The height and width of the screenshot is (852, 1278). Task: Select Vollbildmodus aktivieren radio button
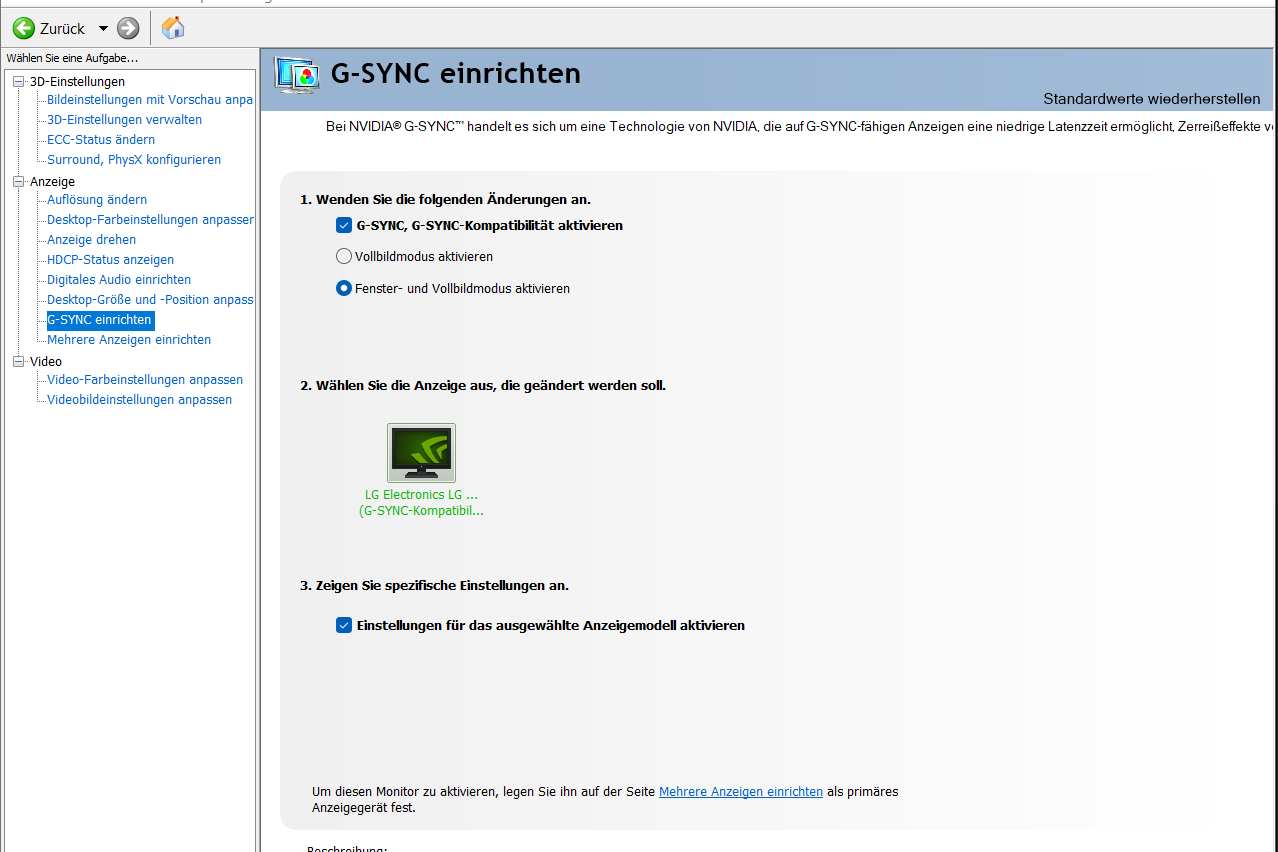pos(344,257)
